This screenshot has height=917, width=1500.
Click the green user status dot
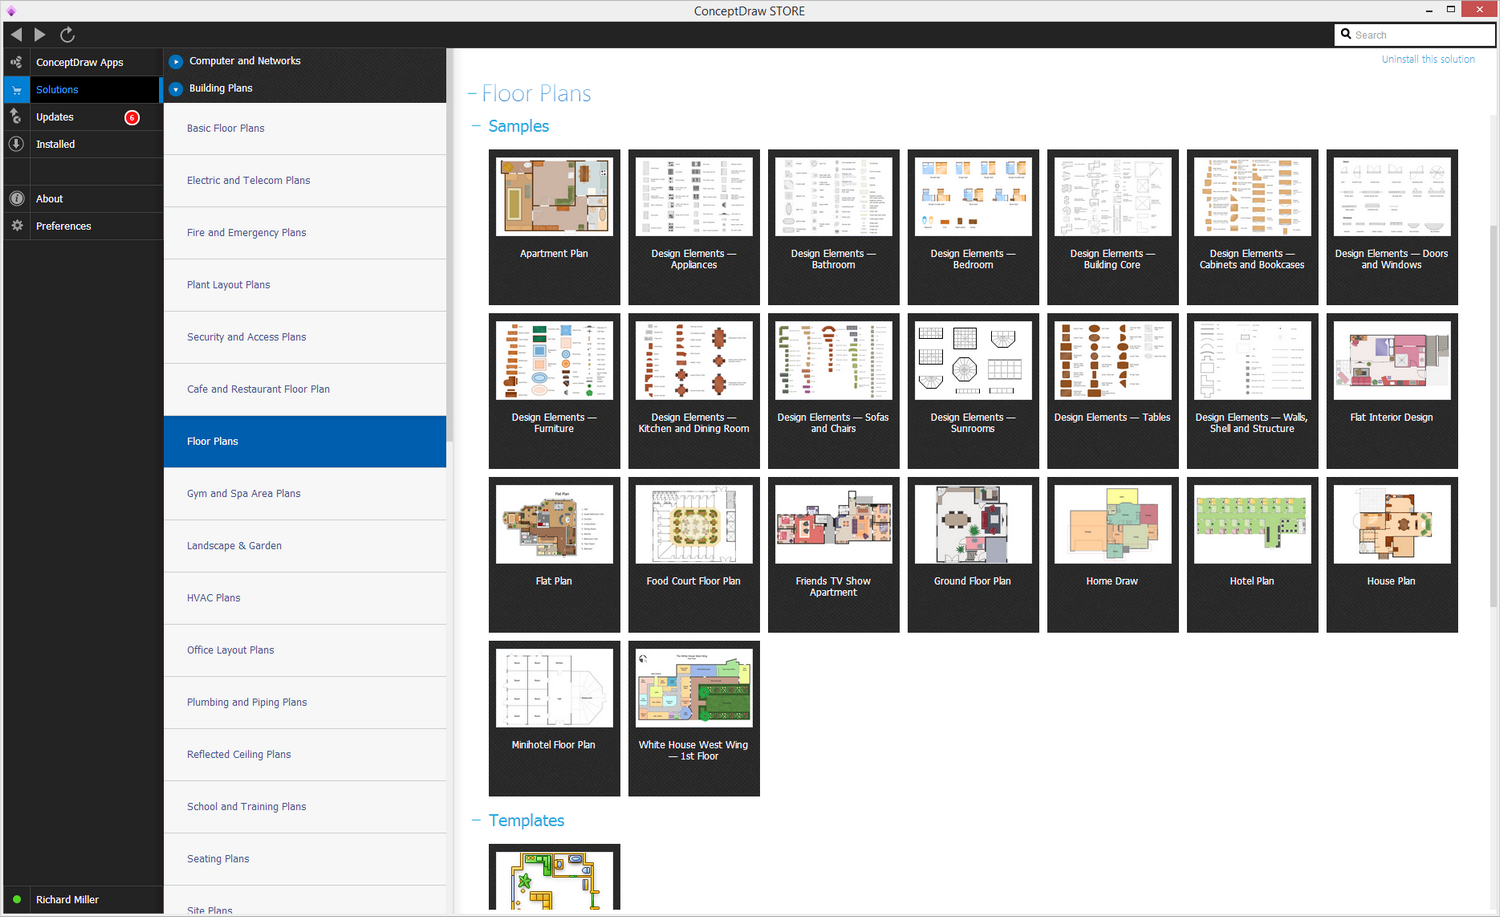coord(17,899)
